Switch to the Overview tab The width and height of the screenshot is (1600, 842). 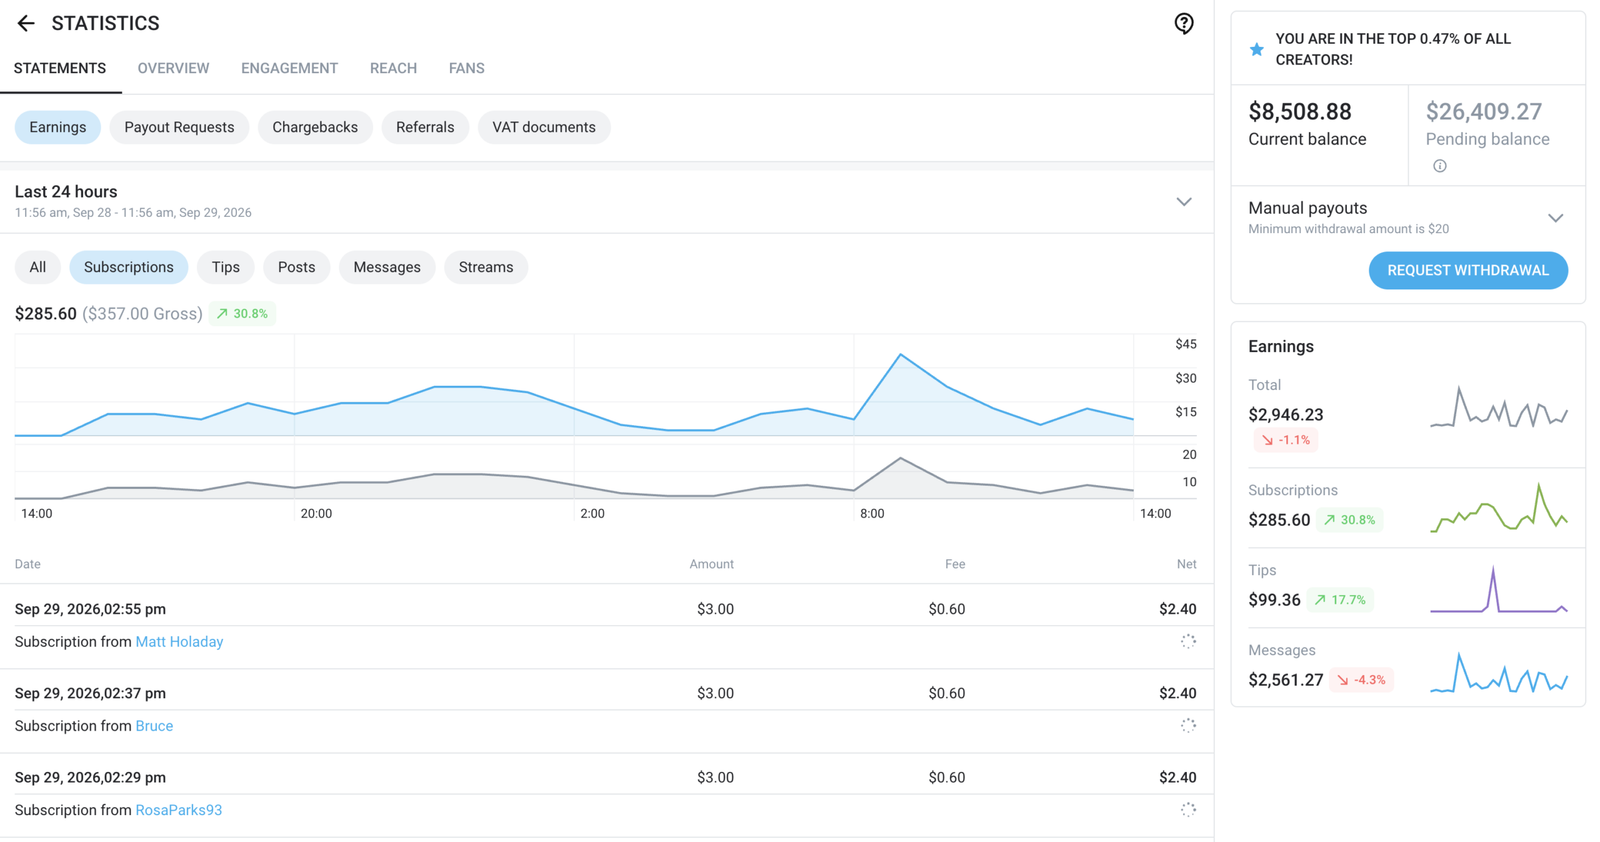[173, 68]
